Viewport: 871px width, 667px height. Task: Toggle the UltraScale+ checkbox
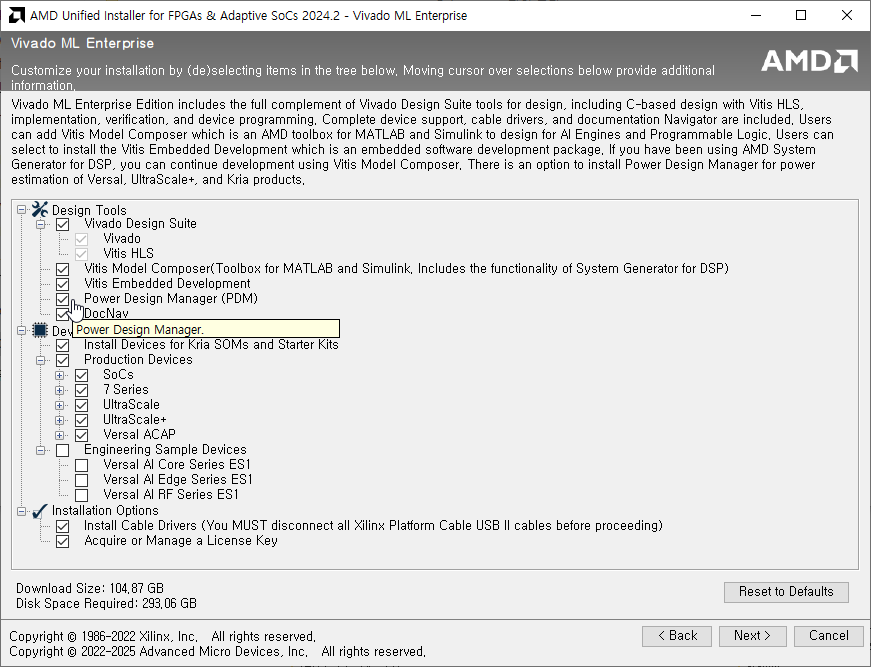click(81, 420)
